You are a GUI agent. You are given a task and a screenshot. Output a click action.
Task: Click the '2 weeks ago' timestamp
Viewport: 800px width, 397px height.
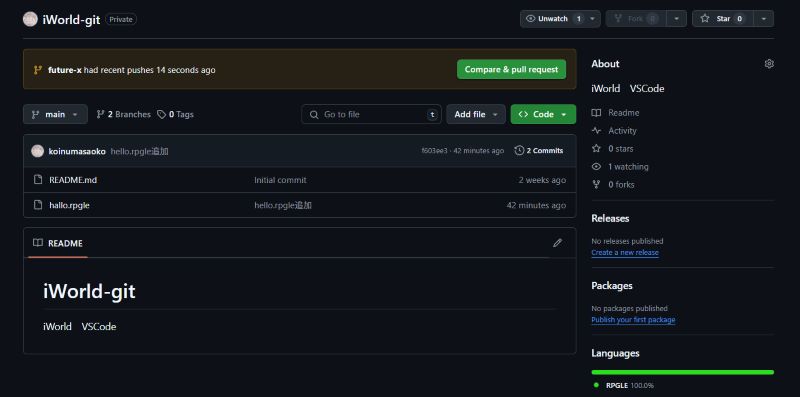(x=542, y=180)
